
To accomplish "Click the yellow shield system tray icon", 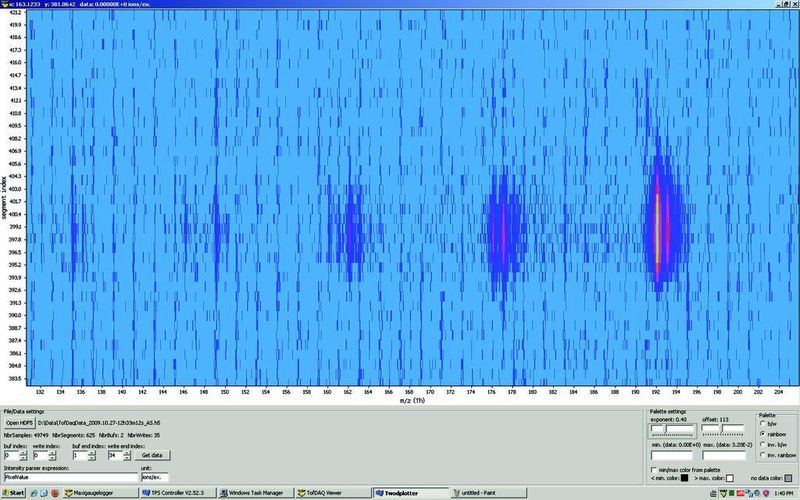I will click(x=723, y=493).
